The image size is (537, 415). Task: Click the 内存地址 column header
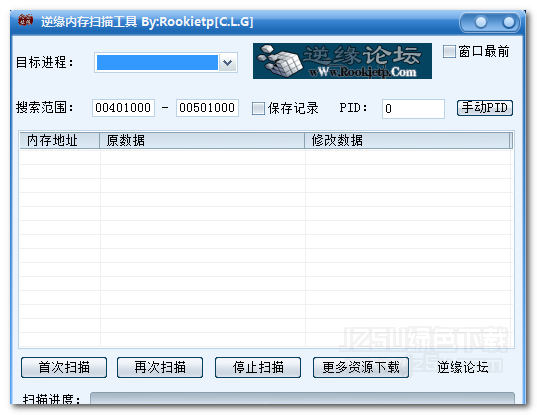tap(60, 140)
